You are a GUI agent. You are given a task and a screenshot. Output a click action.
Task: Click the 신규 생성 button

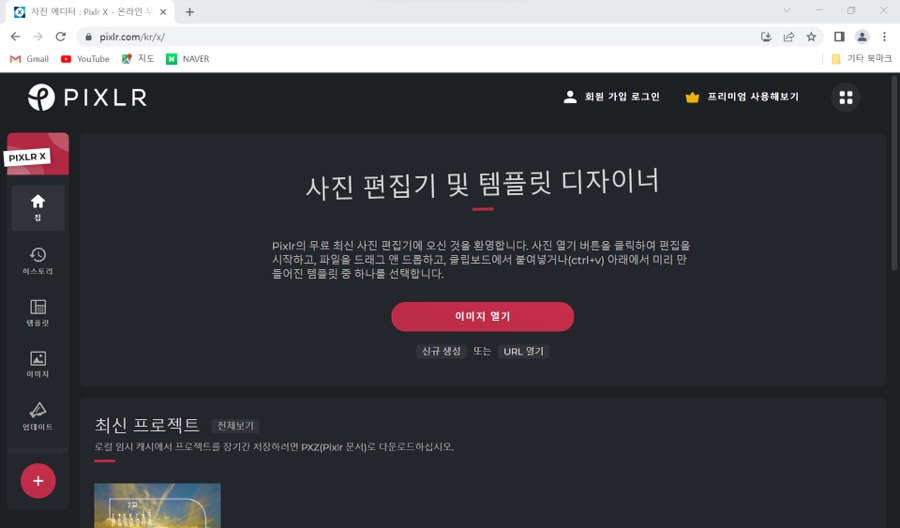click(441, 351)
